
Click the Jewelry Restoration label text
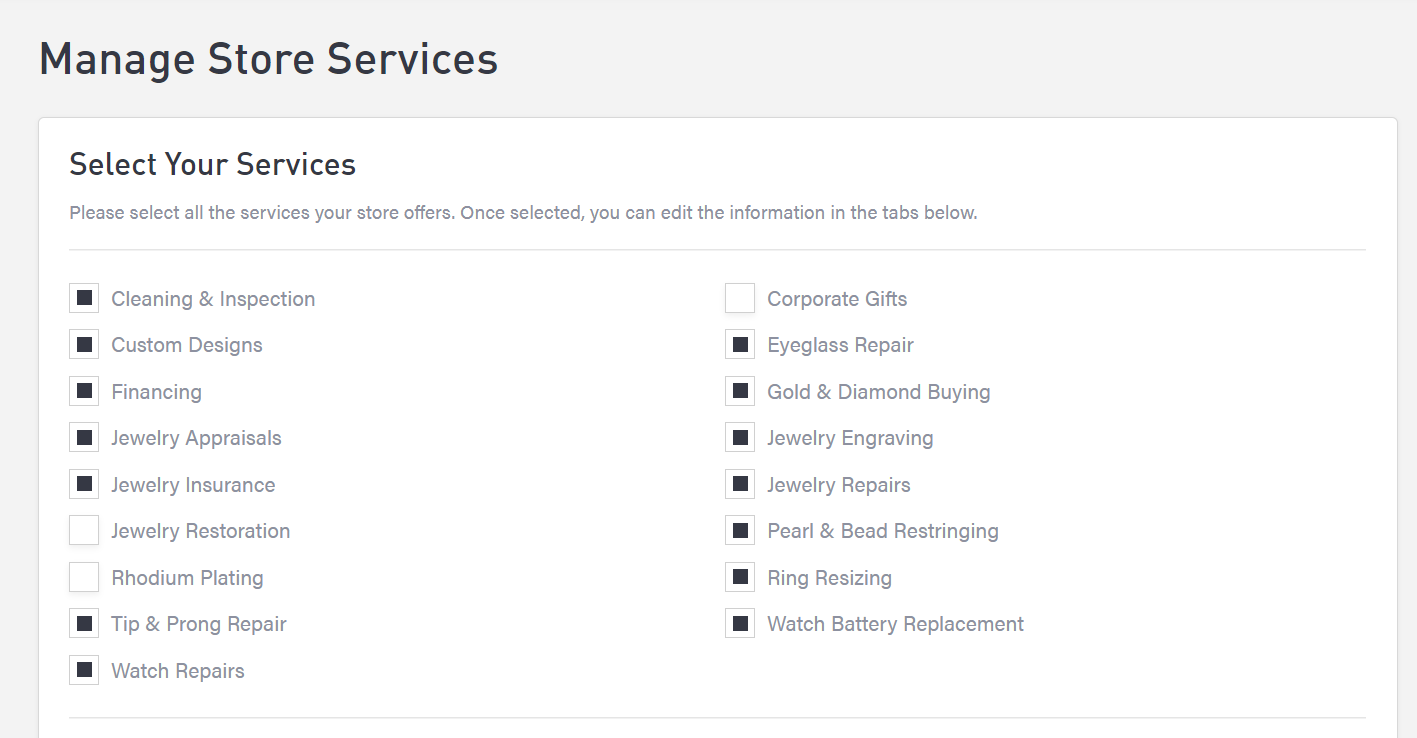click(200, 531)
